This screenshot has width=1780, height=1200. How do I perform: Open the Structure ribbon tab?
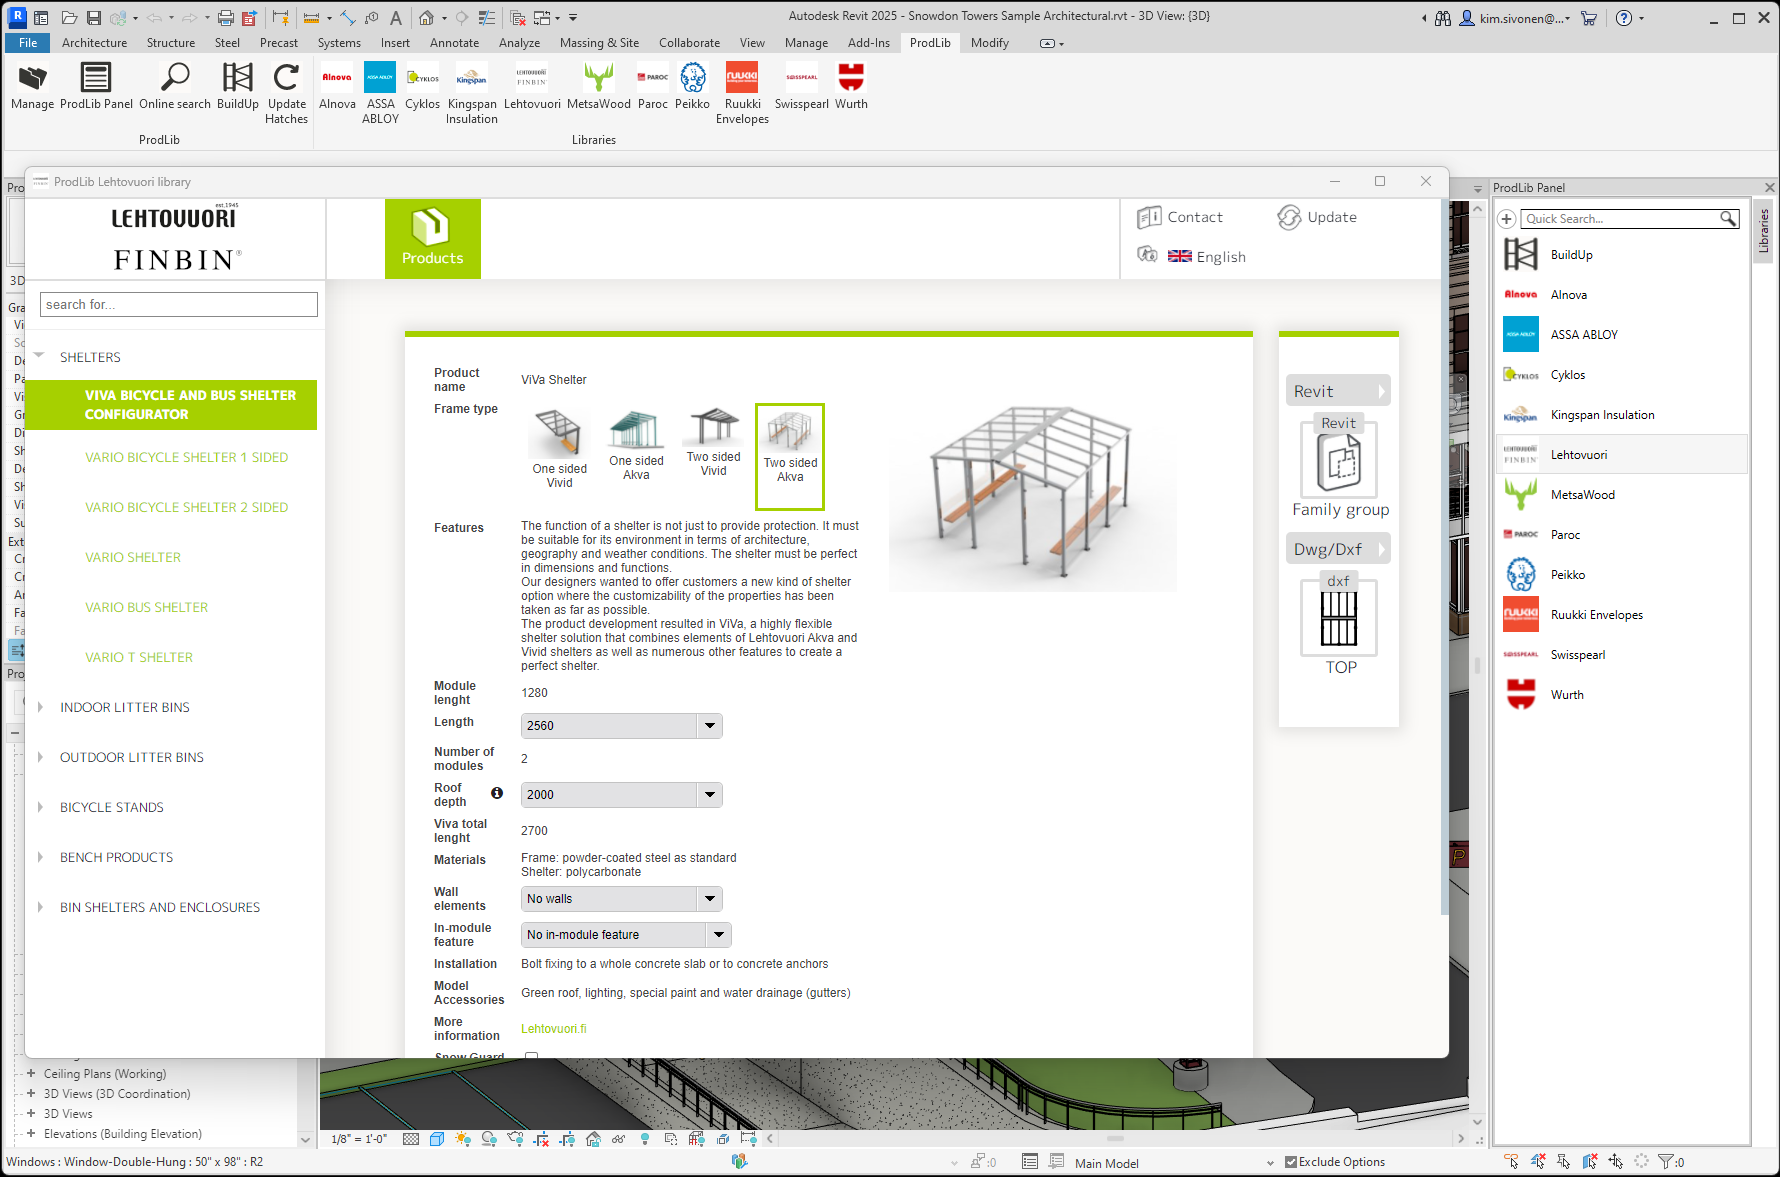point(171,43)
